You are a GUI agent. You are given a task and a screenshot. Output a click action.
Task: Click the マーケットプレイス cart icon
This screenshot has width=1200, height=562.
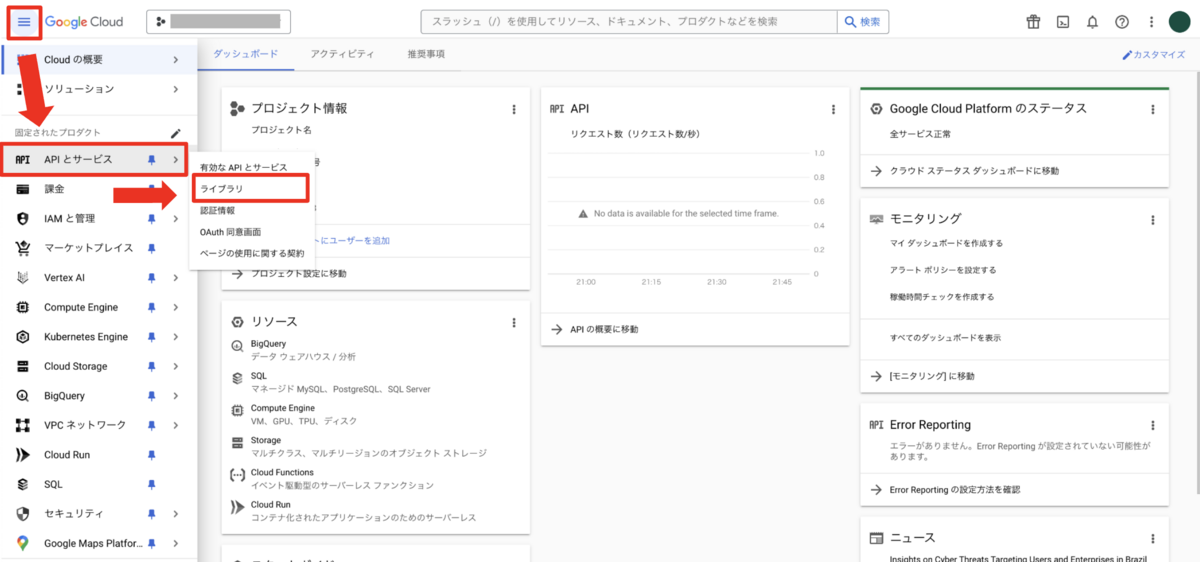(23, 248)
